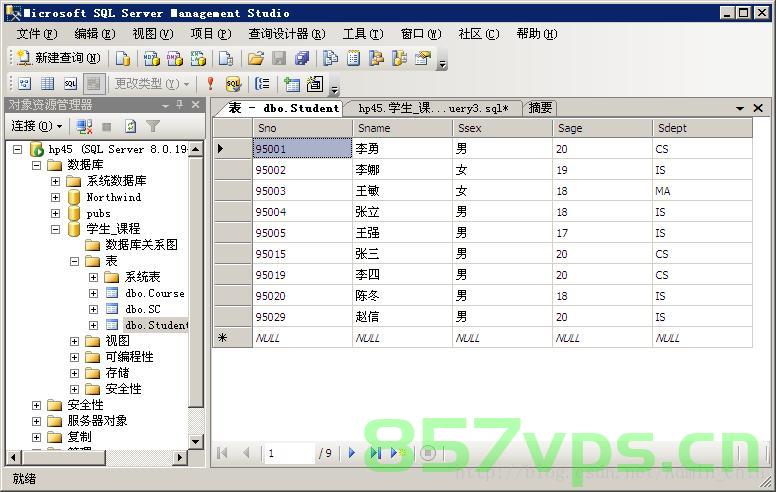The height and width of the screenshot is (492, 776).
Task: Click the template explorer icon
Action: [x=399, y=58]
